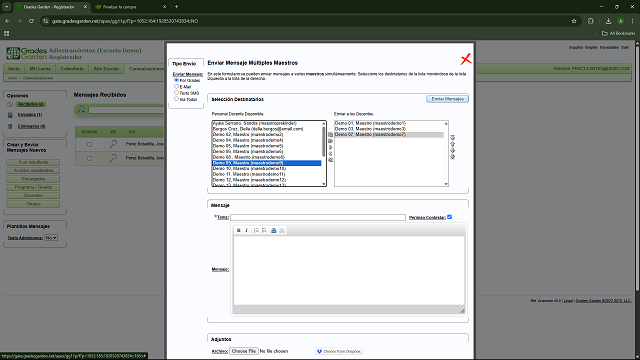
Task: Select Via Todos radio option
Action: (x=176, y=99)
